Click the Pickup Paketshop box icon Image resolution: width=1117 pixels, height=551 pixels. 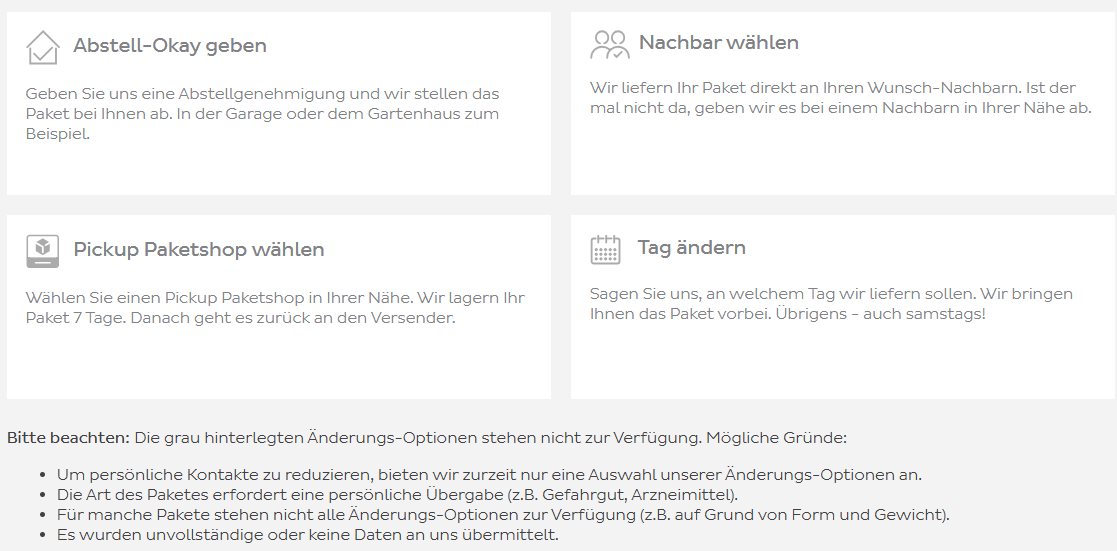click(x=42, y=250)
